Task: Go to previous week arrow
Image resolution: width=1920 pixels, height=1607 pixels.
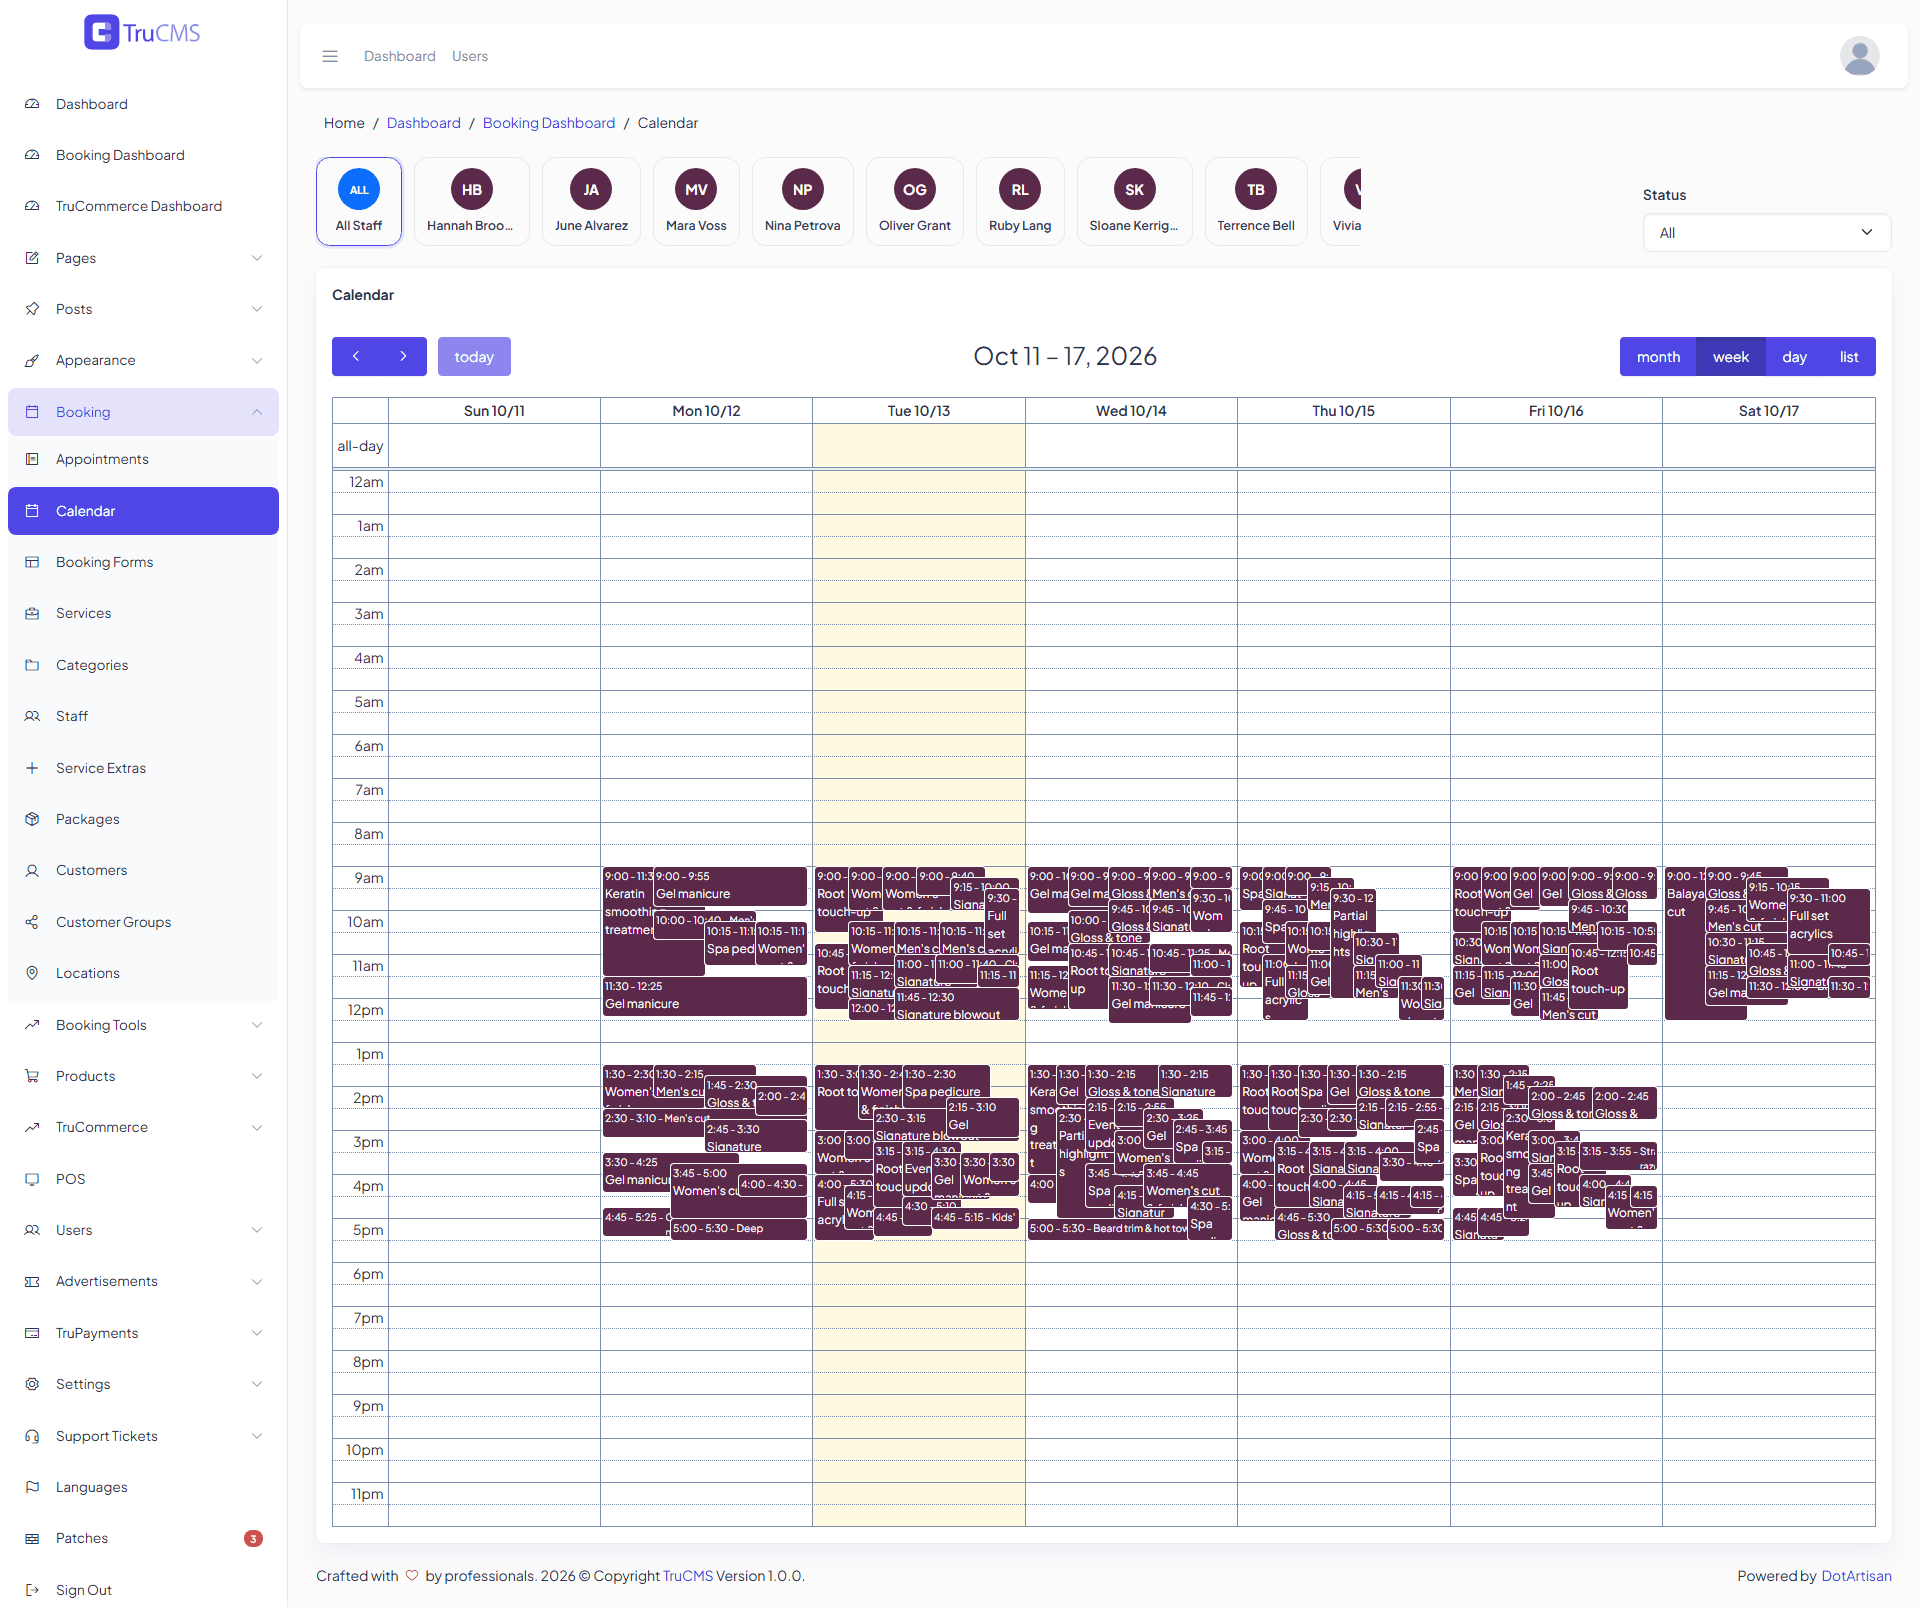Action: pyautogui.click(x=356, y=356)
